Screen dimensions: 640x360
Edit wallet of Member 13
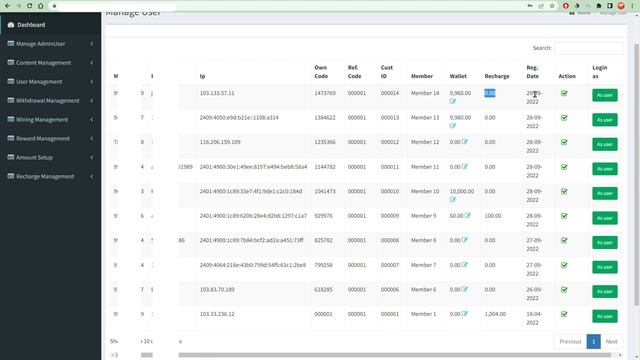(453, 126)
